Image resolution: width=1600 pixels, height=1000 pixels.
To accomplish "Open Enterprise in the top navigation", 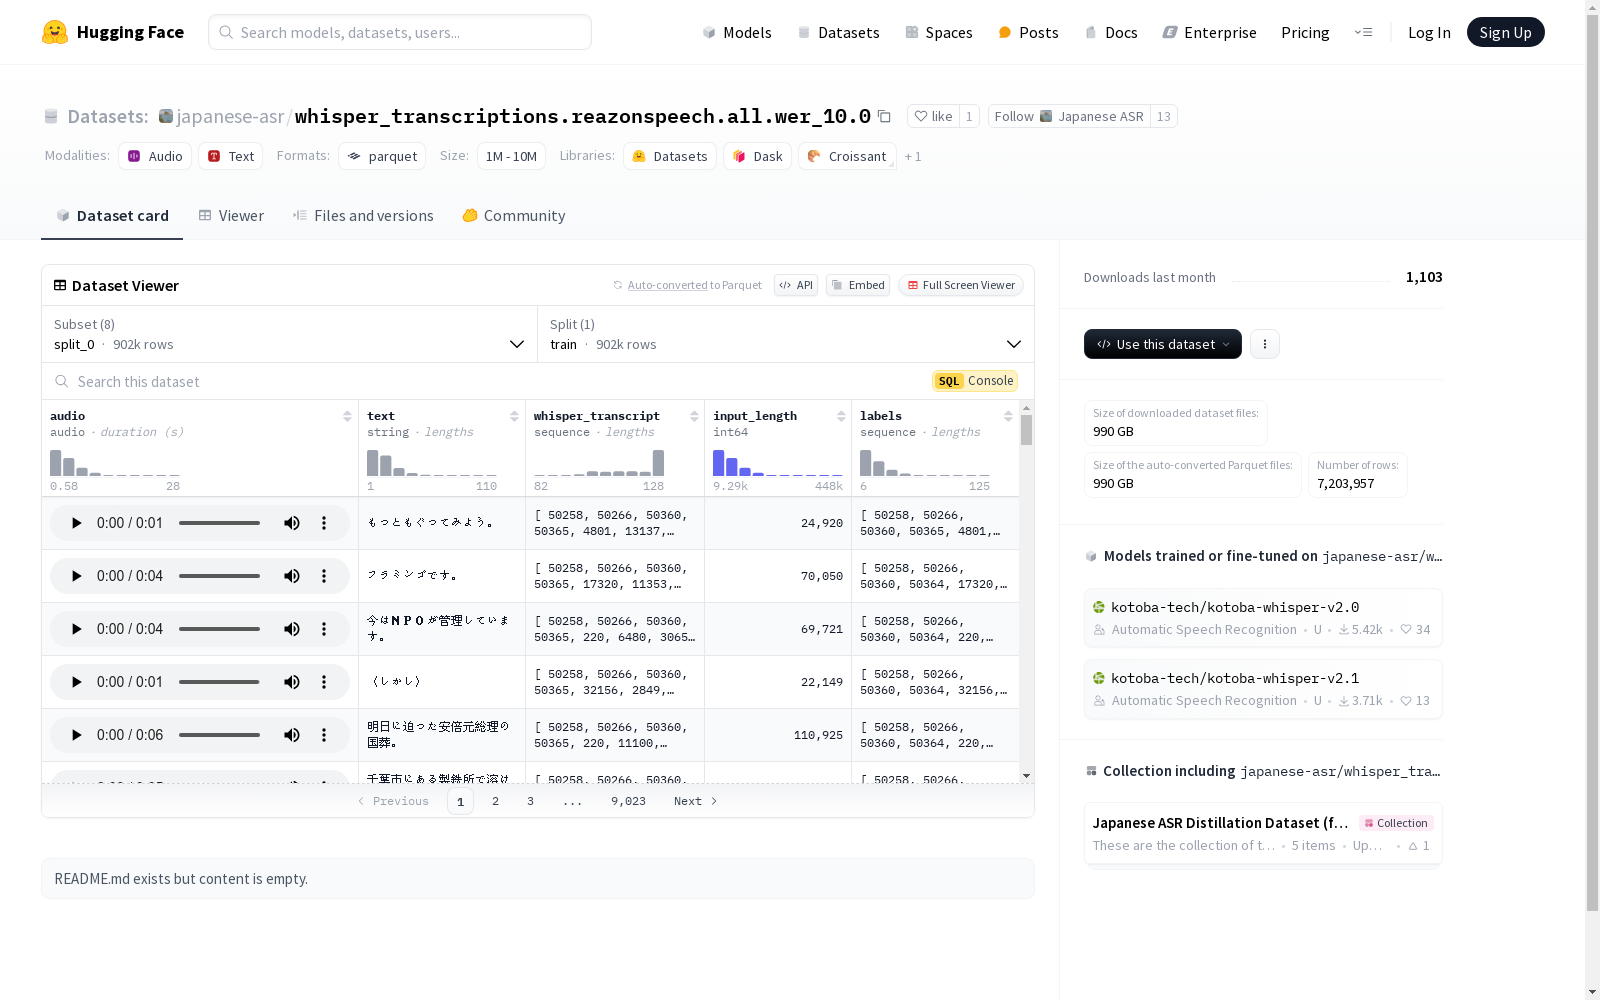I will pos(1209,33).
